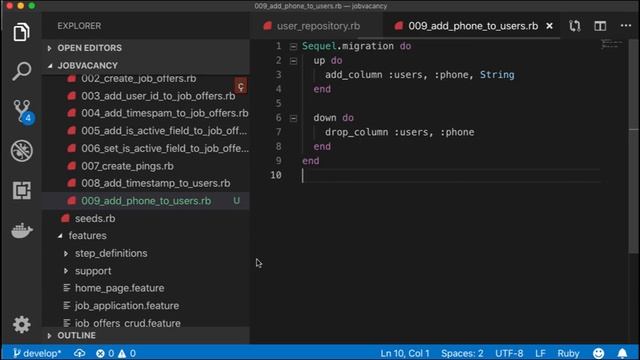
Task: Click the EXPLORER panel title
Action: [x=79, y=26]
